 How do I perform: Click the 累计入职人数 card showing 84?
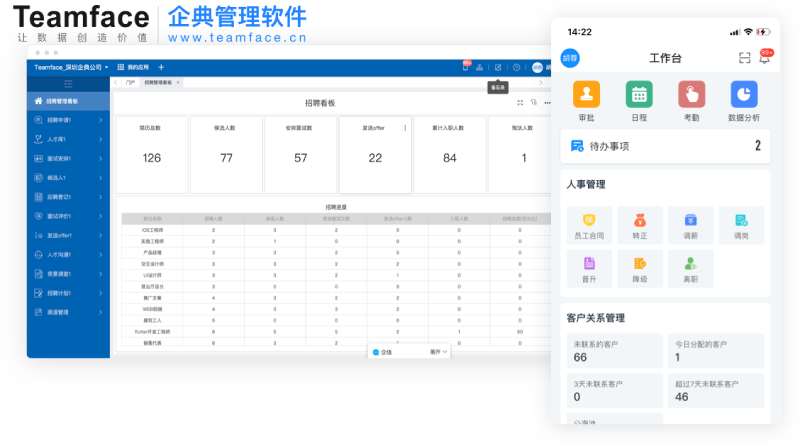coord(449,155)
